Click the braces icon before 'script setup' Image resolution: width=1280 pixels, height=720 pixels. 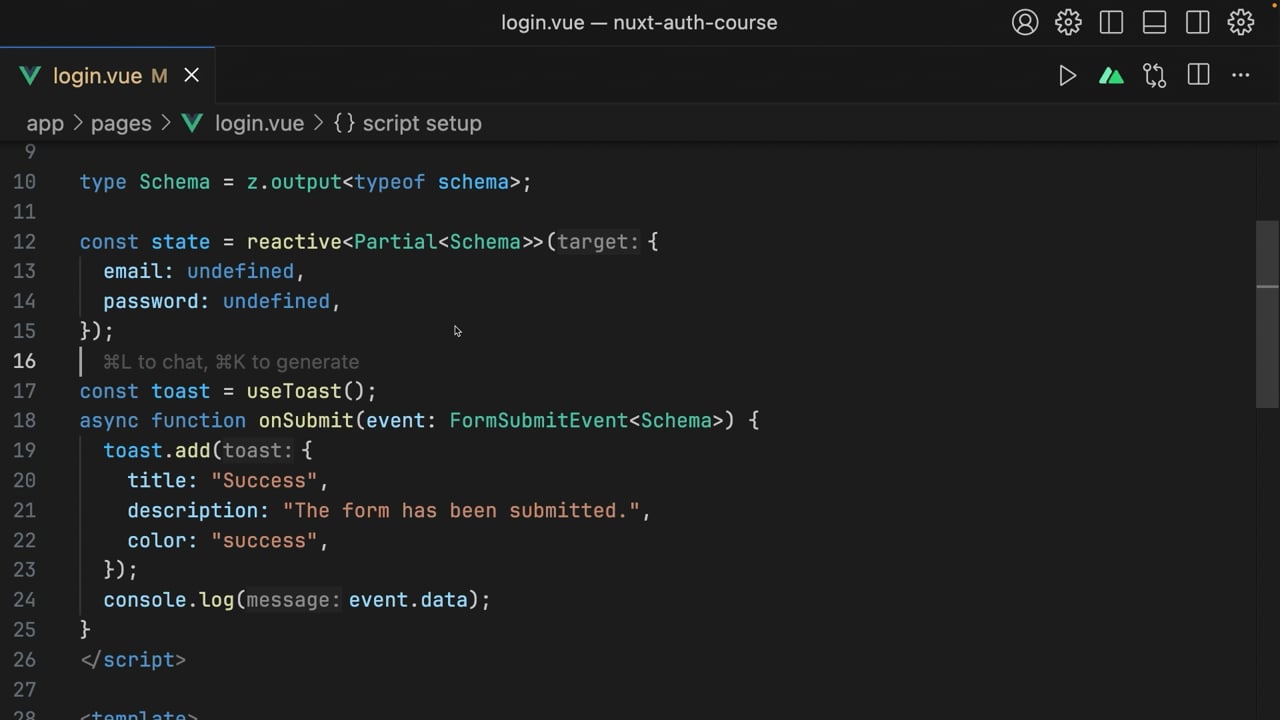click(345, 123)
